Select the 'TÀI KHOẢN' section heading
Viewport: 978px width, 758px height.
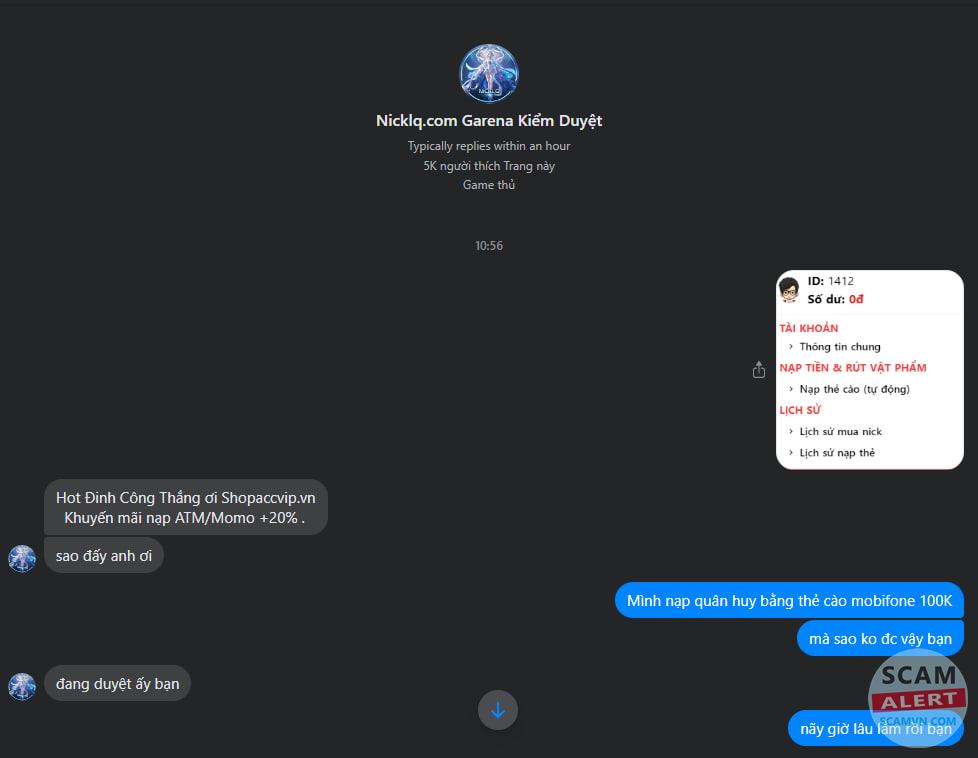(808, 328)
